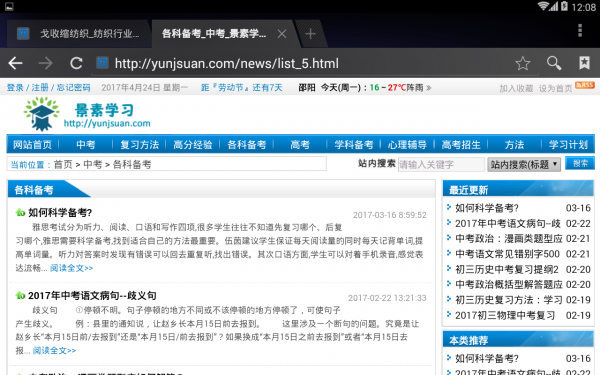
Task: Open the browser overflow menu dots
Action: (x=580, y=30)
